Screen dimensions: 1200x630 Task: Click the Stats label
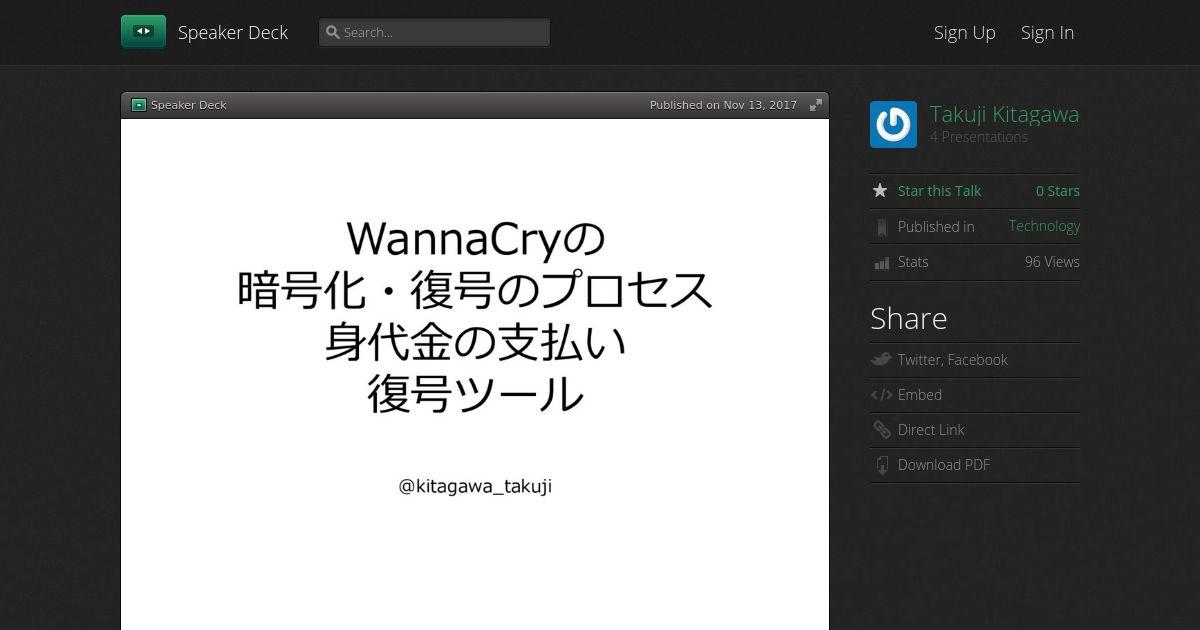coord(913,262)
